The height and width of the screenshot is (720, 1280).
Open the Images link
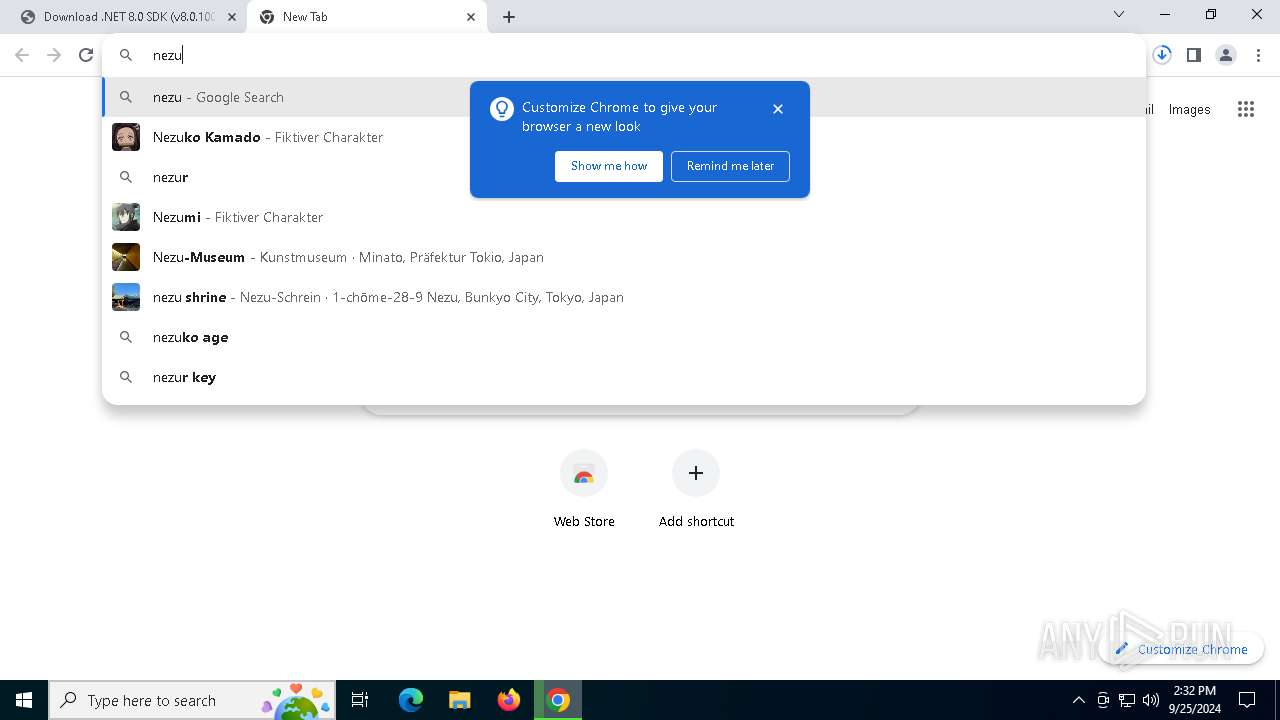pos(1189,109)
